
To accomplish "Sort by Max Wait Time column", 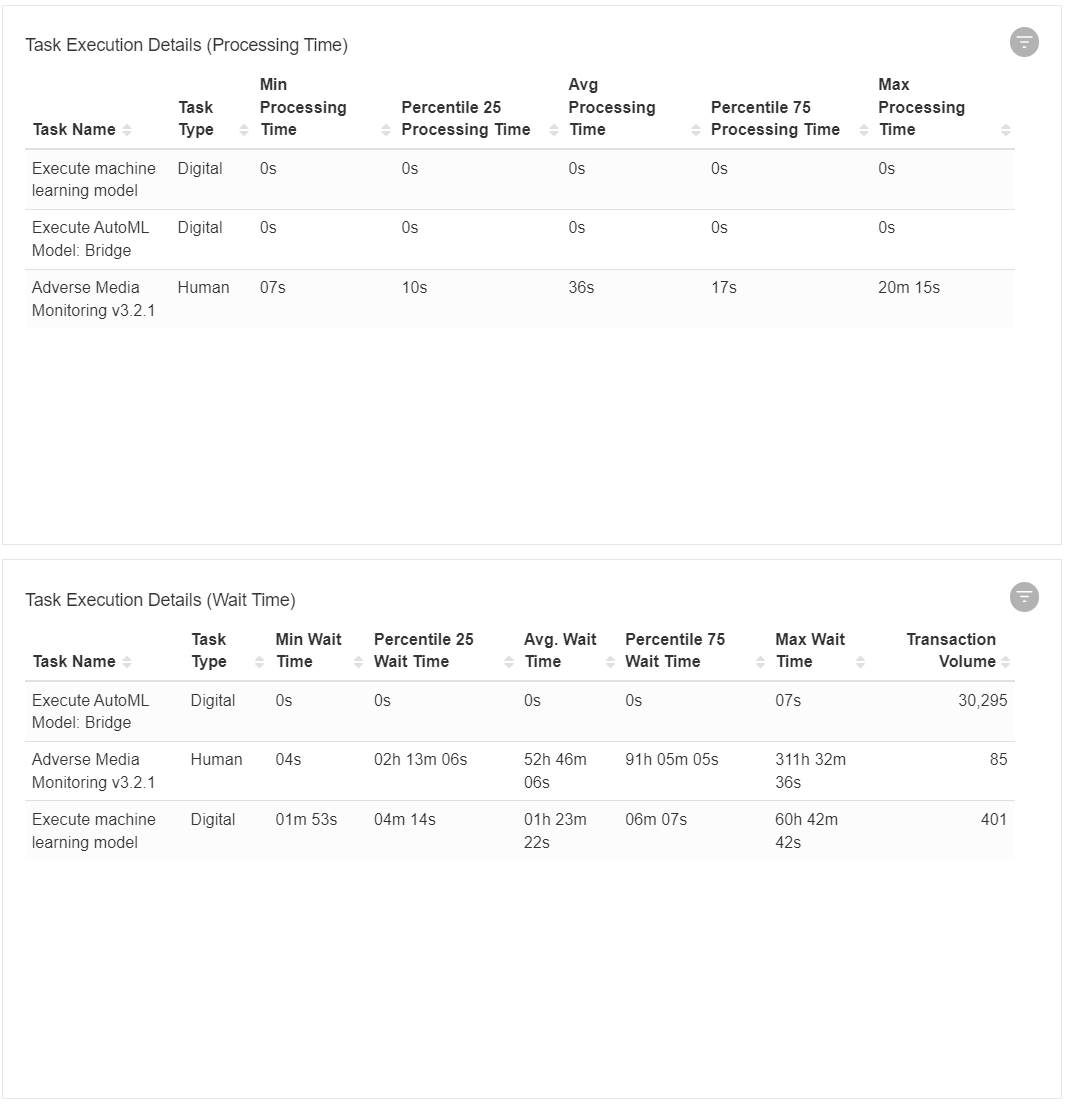I will click(861, 662).
